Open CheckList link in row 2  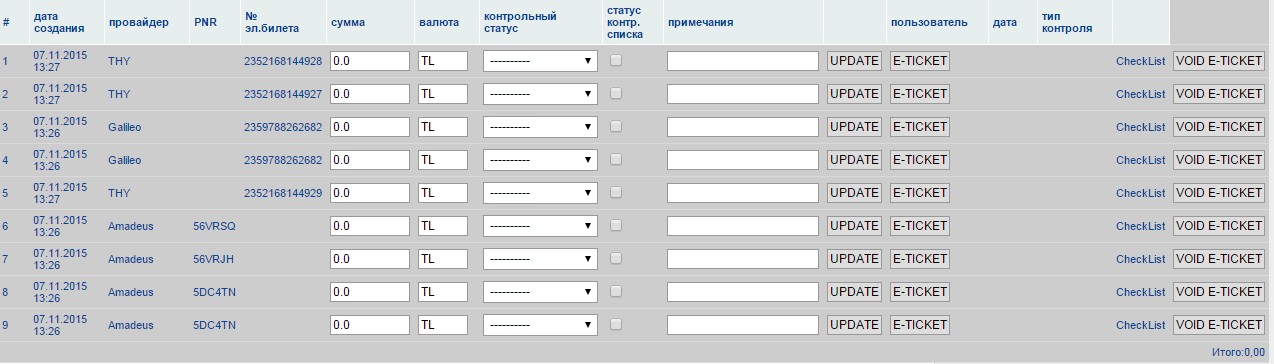[1141, 94]
